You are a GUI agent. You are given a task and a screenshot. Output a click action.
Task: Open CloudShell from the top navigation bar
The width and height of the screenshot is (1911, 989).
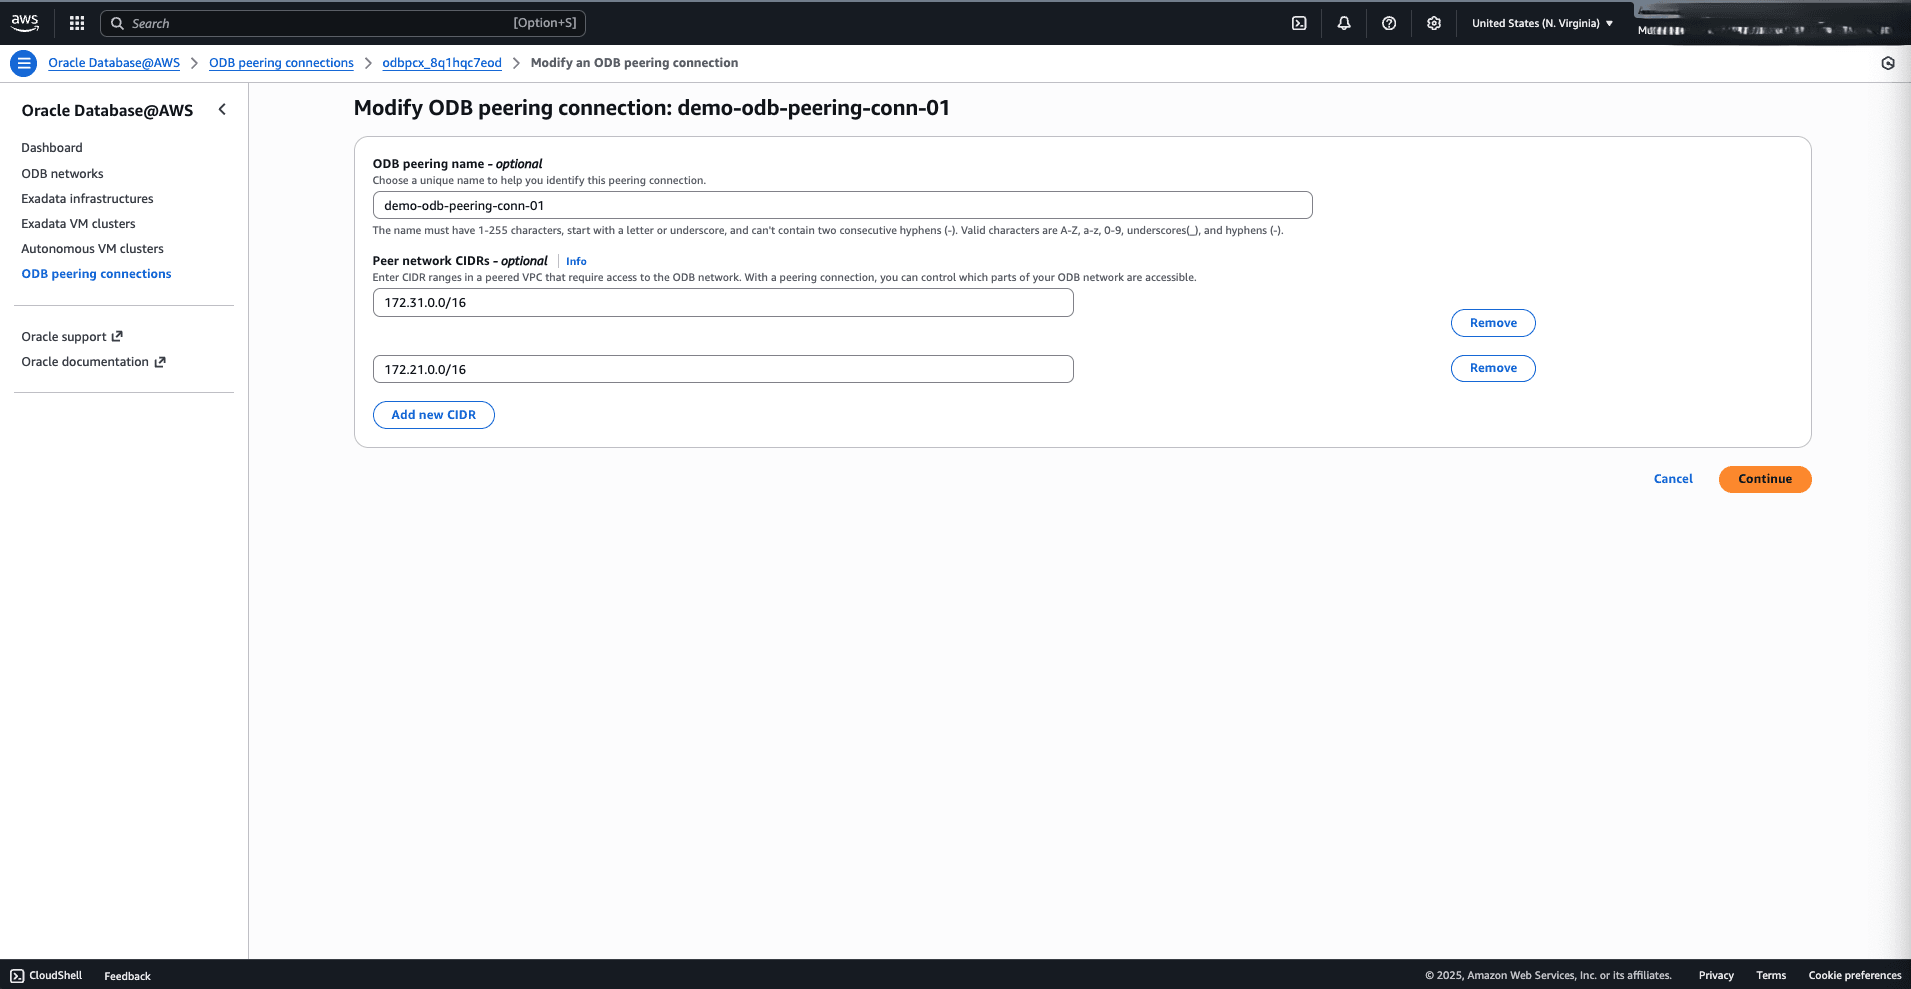coord(1298,22)
